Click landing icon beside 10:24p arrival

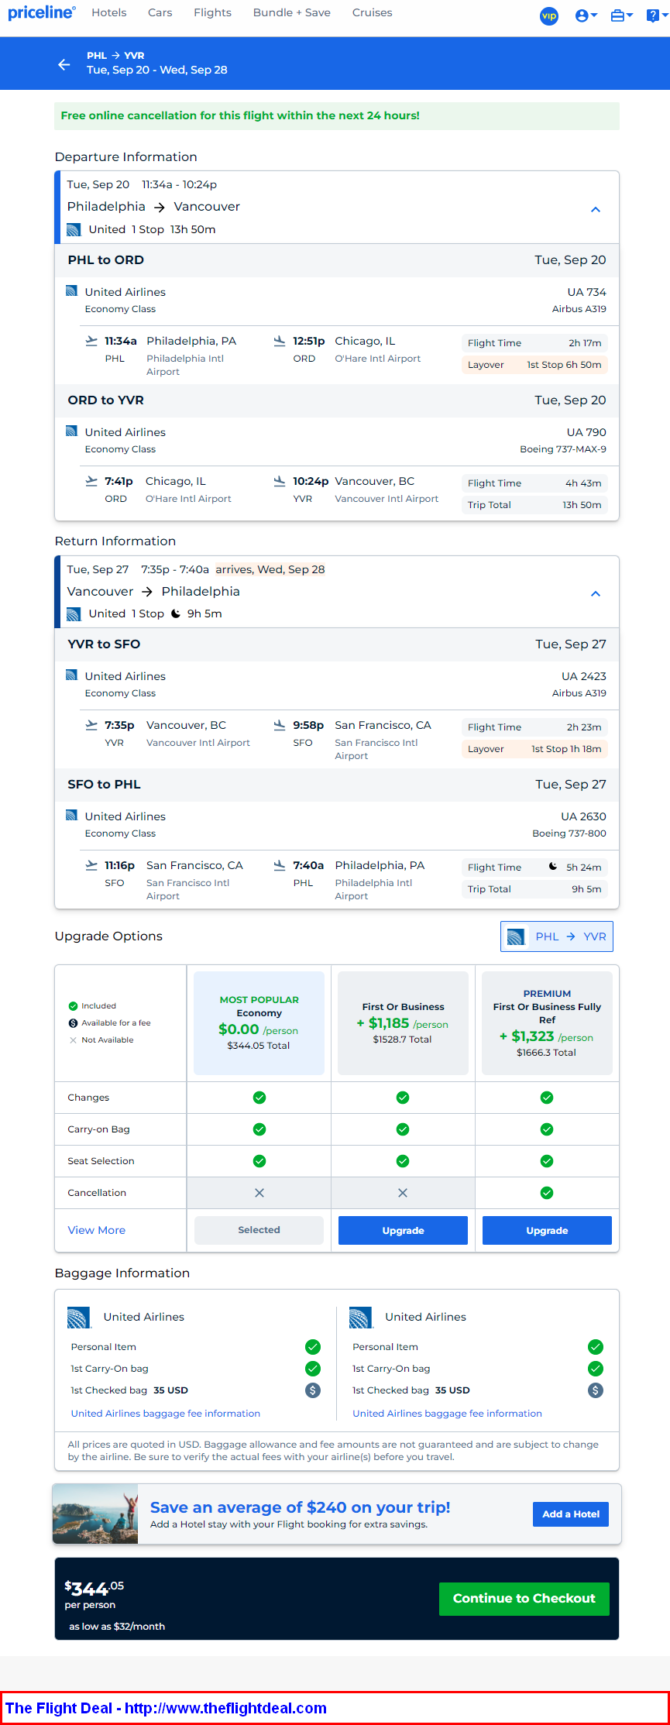click(x=280, y=481)
